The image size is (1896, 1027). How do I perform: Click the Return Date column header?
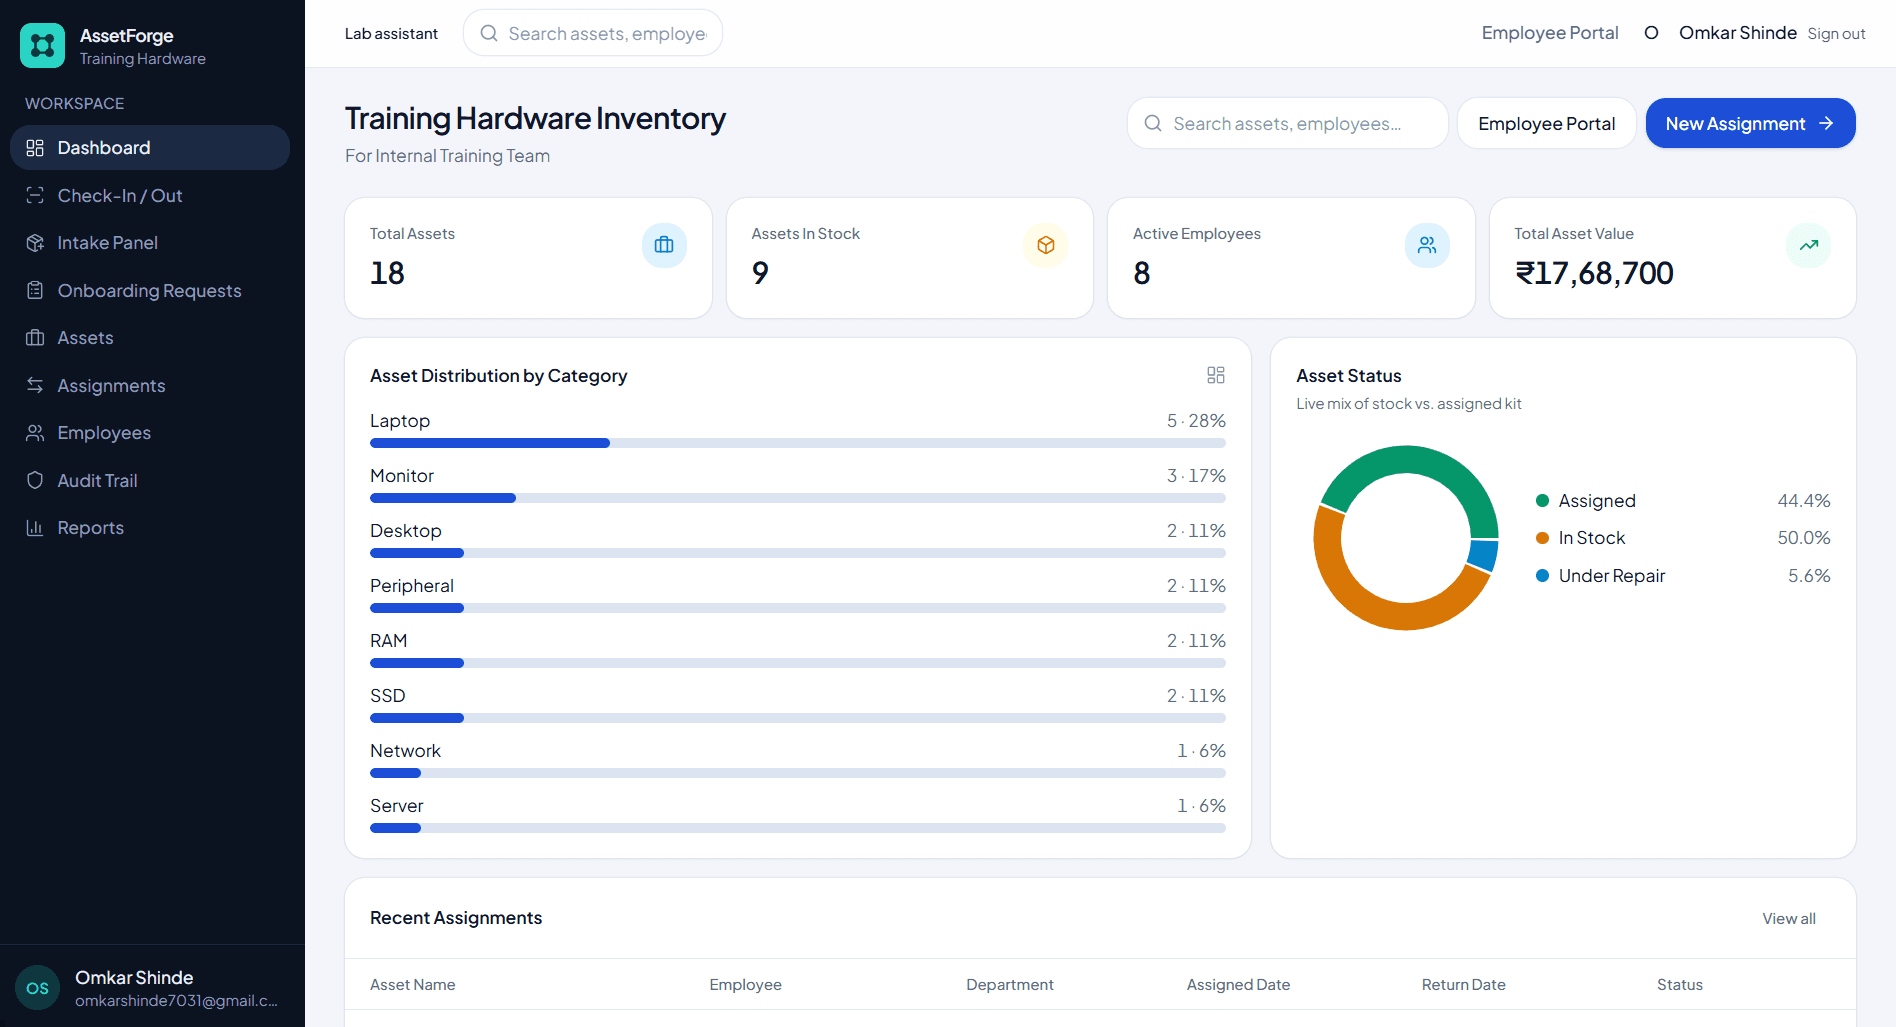click(1464, 985)
